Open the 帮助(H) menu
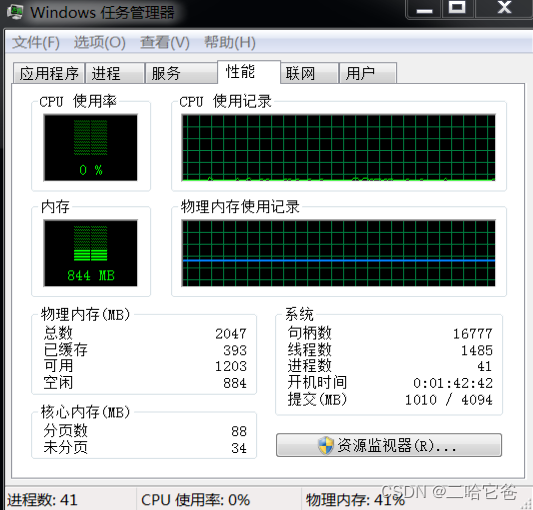This screenshot has width=533, height=510. (x=229, y=43)
